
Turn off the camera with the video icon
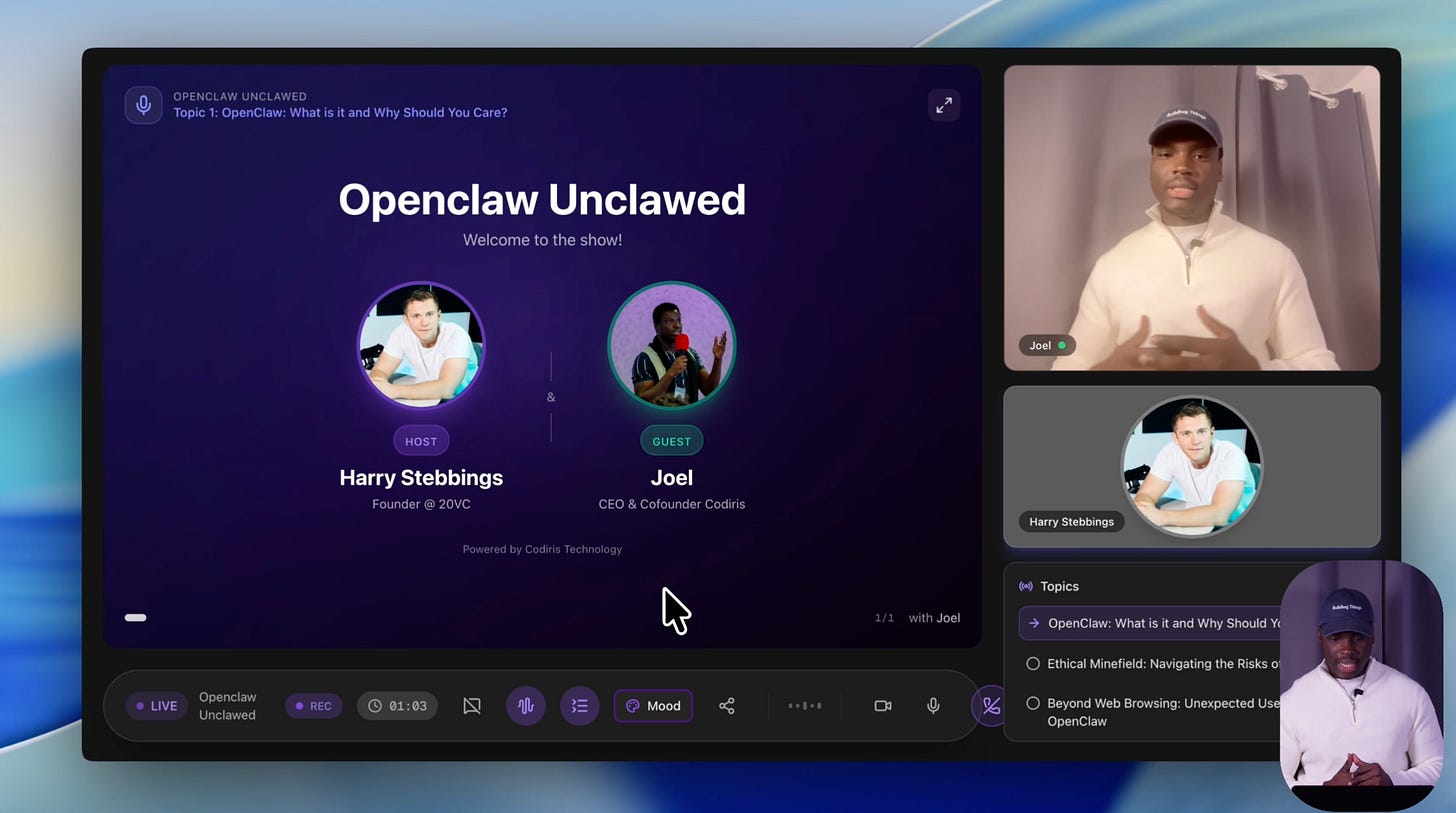tap(883, 706)
